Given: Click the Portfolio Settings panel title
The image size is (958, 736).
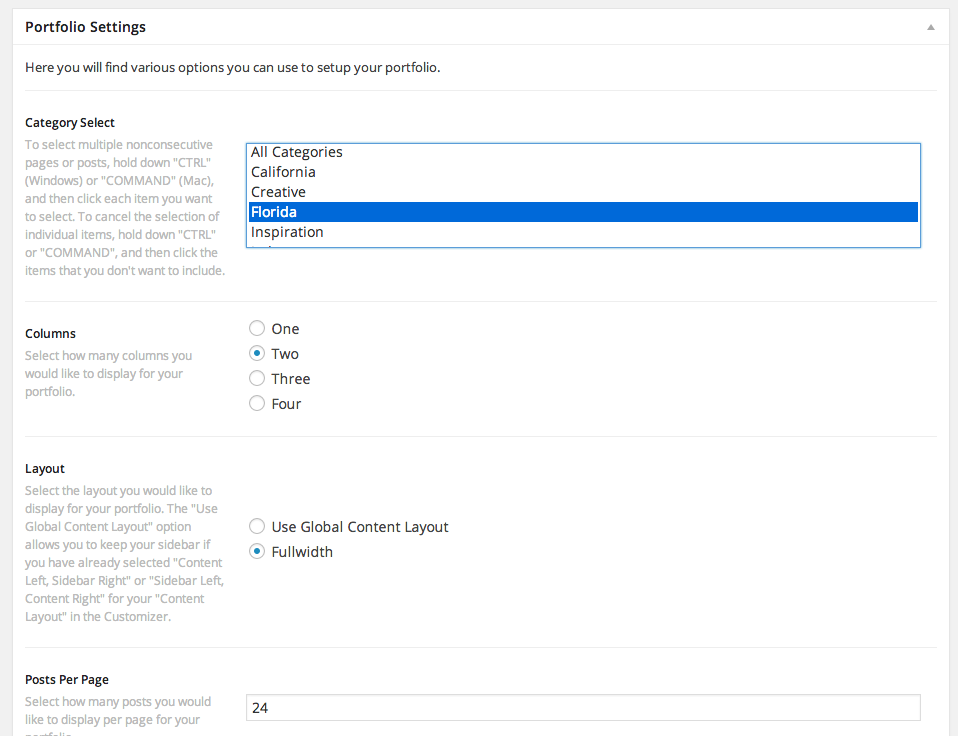Looking at the screenshot, I should 86,27.
